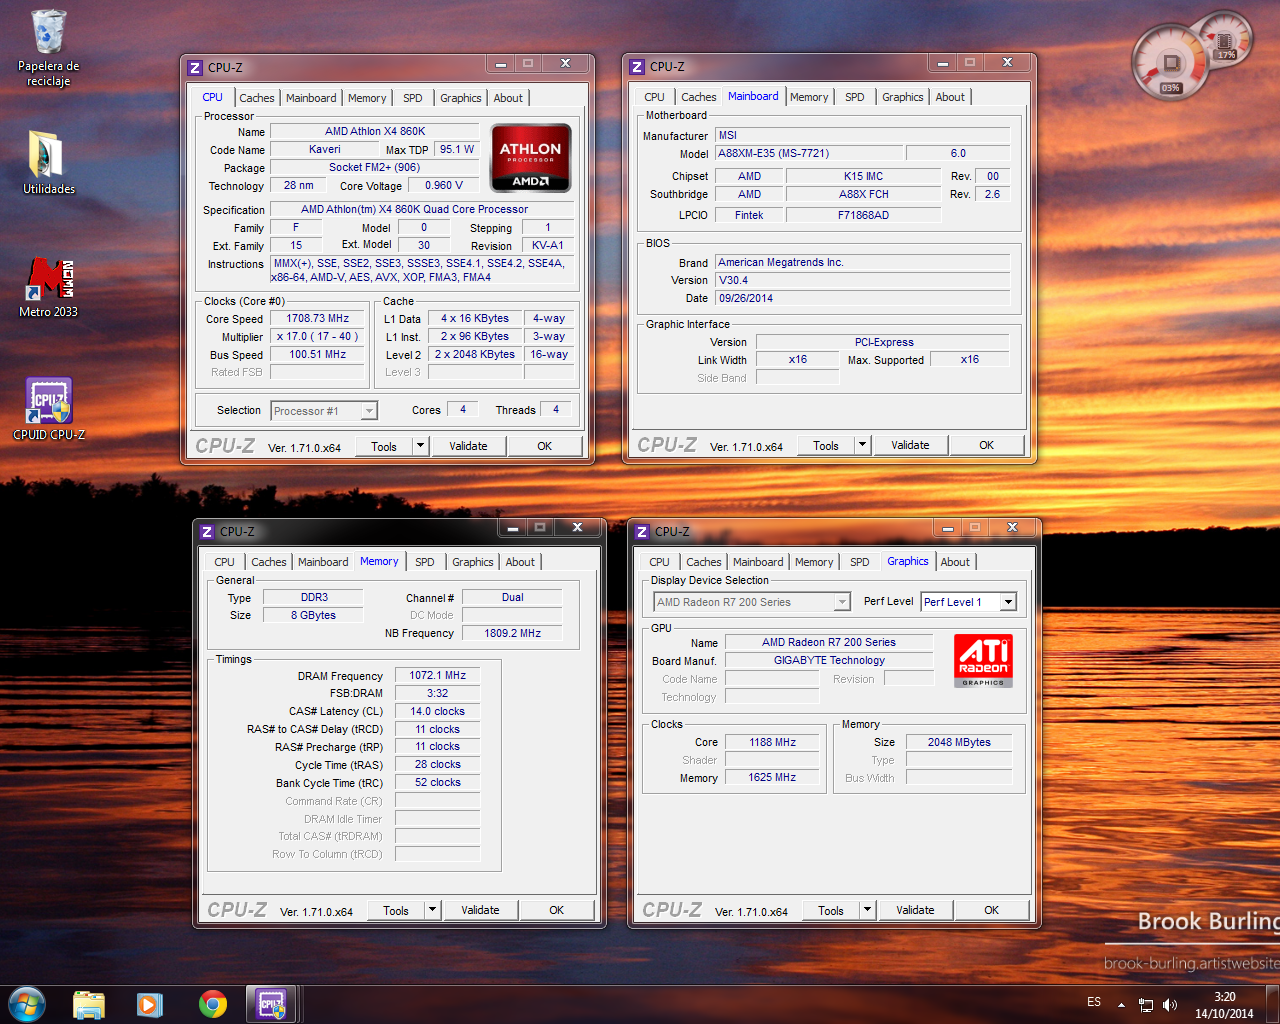
Task: Open Tools dropdown arrow in Memory window
Action: pos(433,910)
